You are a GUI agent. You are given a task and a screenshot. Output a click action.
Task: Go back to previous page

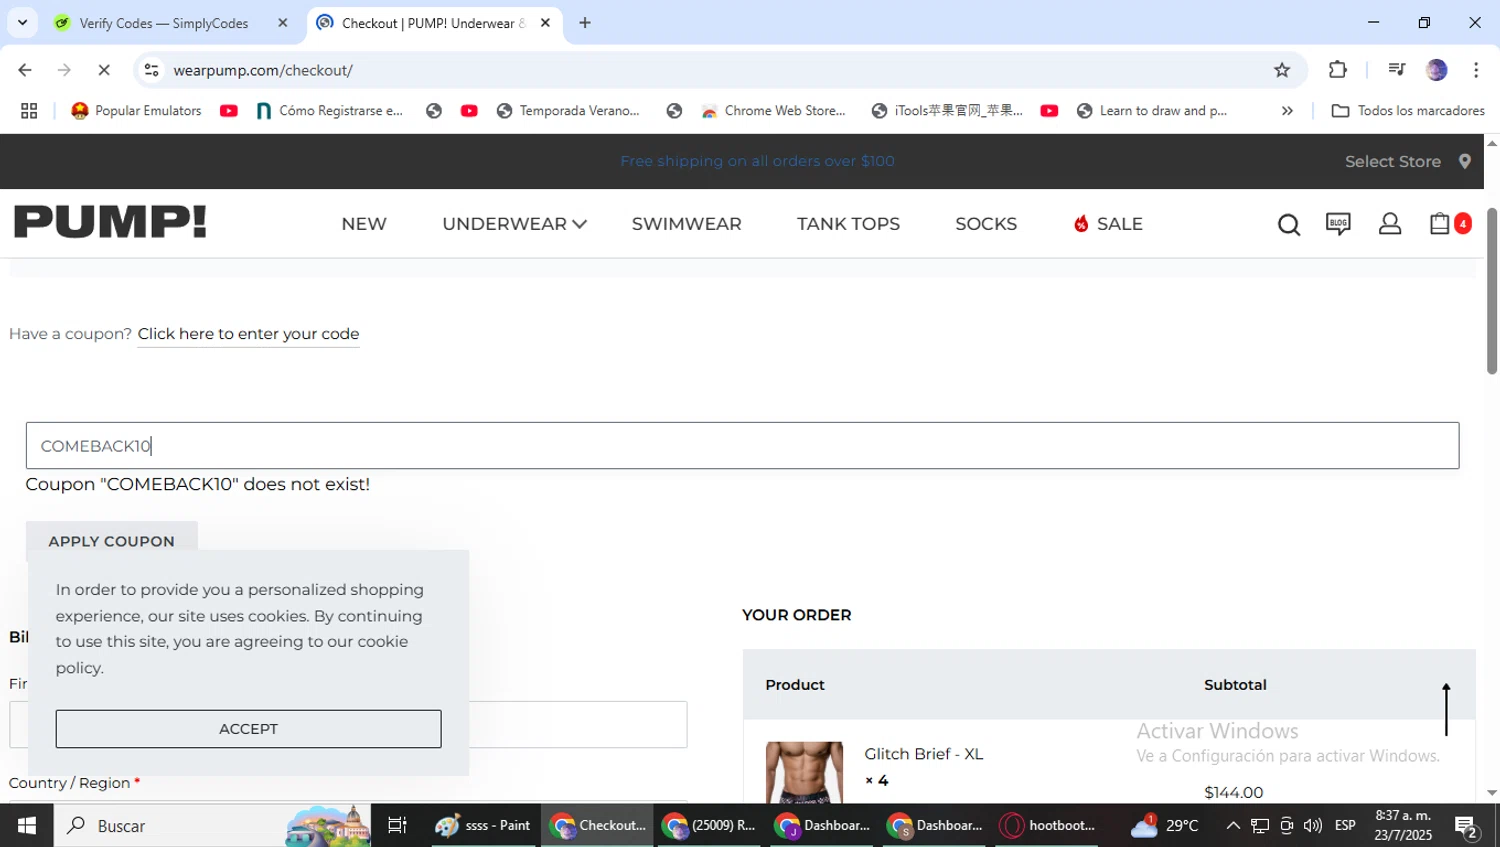pyautogui.click(x=25, y=70)
